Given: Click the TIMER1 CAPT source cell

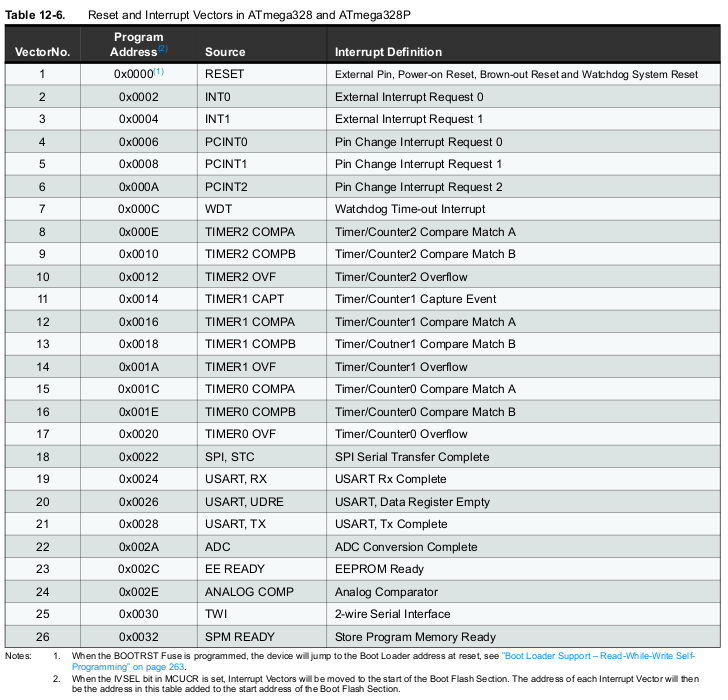Looking at the screenshot, I should 244,300.
